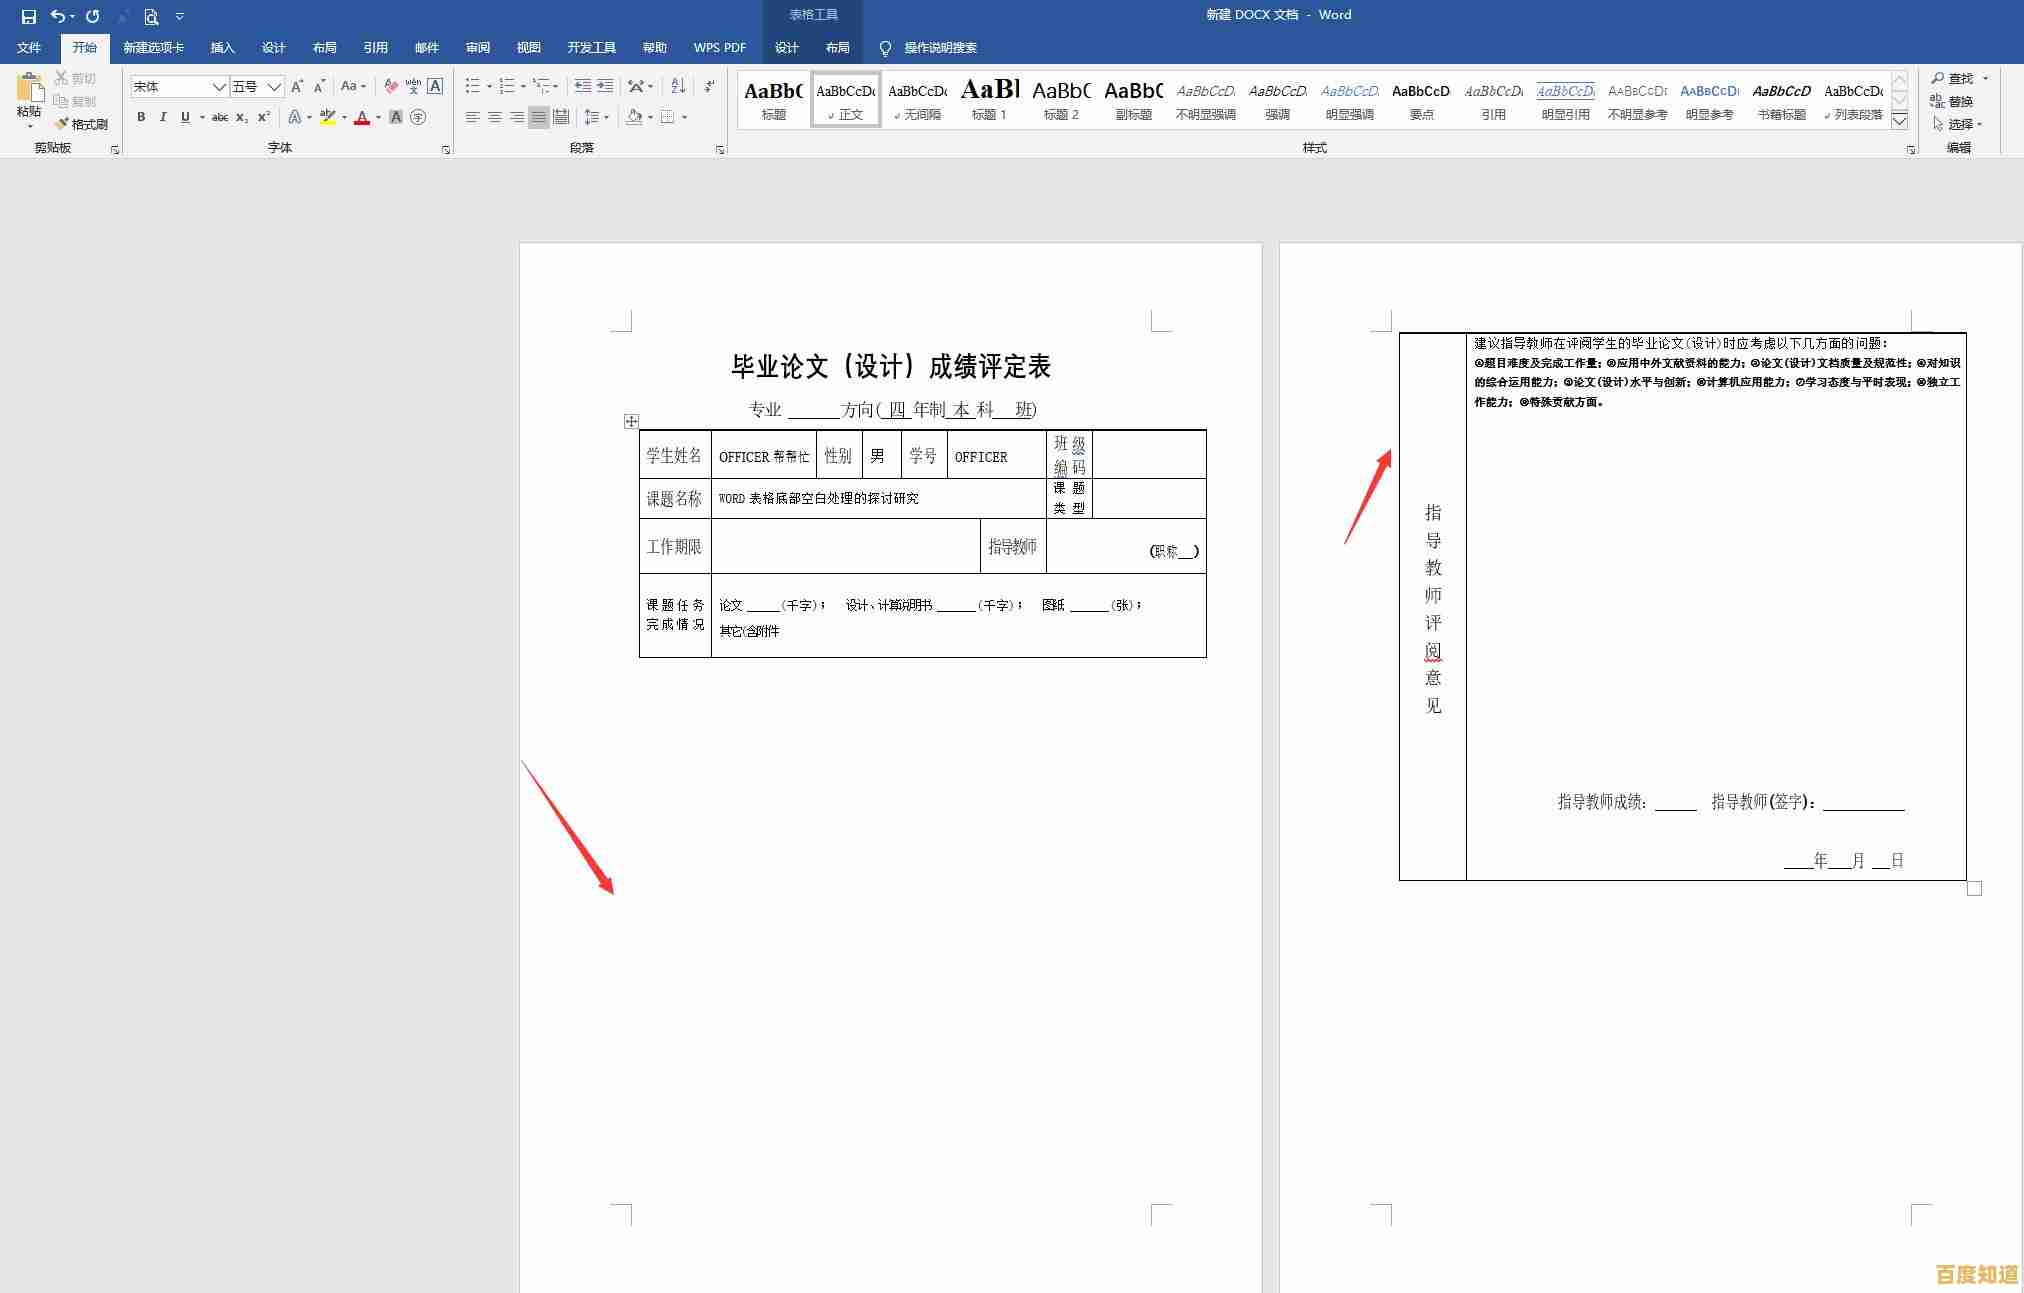Apply the 标题 1 style
The height and width of the screenshot is (1293, 2024).
point(989,100)
